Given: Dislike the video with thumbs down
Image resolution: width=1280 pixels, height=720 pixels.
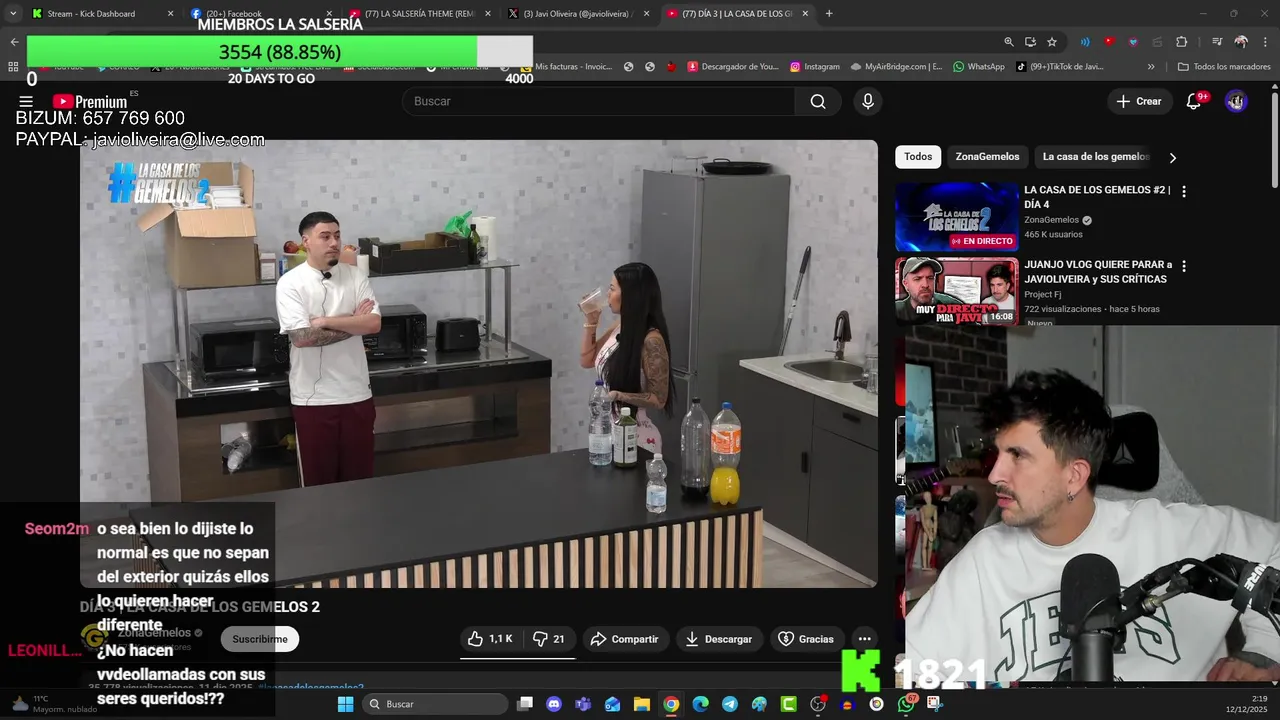Looking at the screenshot, I should (x=549, y=639).
